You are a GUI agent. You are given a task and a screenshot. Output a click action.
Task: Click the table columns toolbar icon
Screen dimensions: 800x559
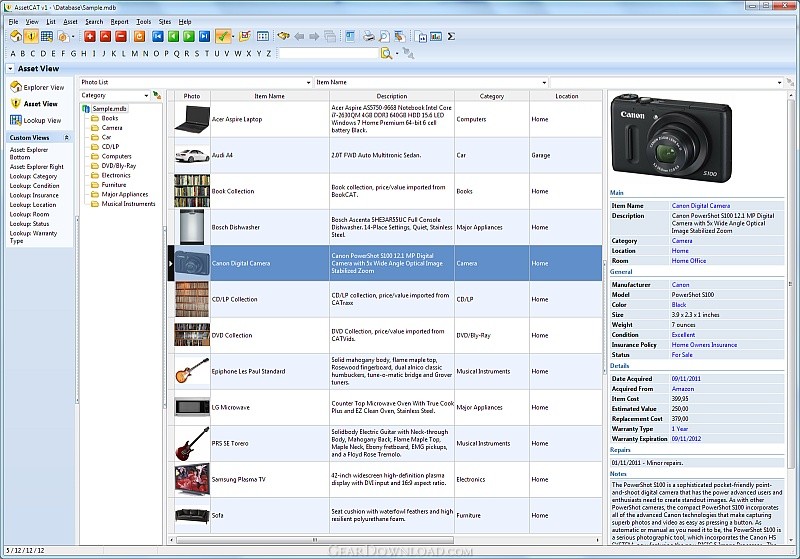pos(263,36)
